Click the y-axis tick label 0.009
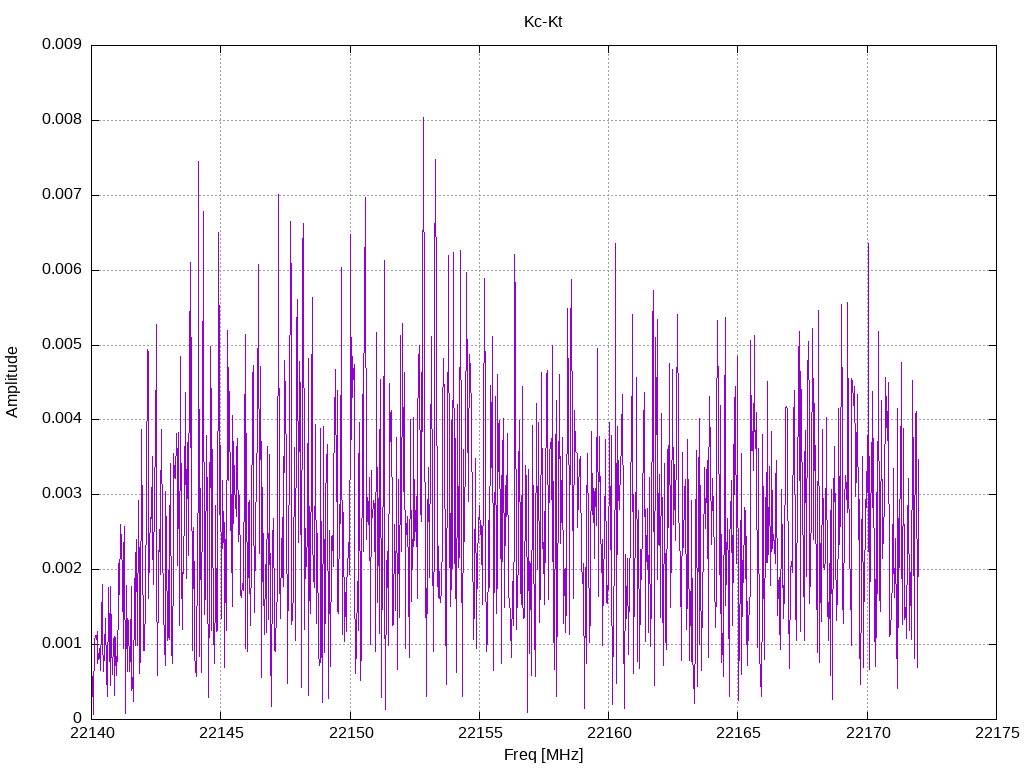Image resolution: width=1024 pixels, height=768 pixels. [62, 44]
